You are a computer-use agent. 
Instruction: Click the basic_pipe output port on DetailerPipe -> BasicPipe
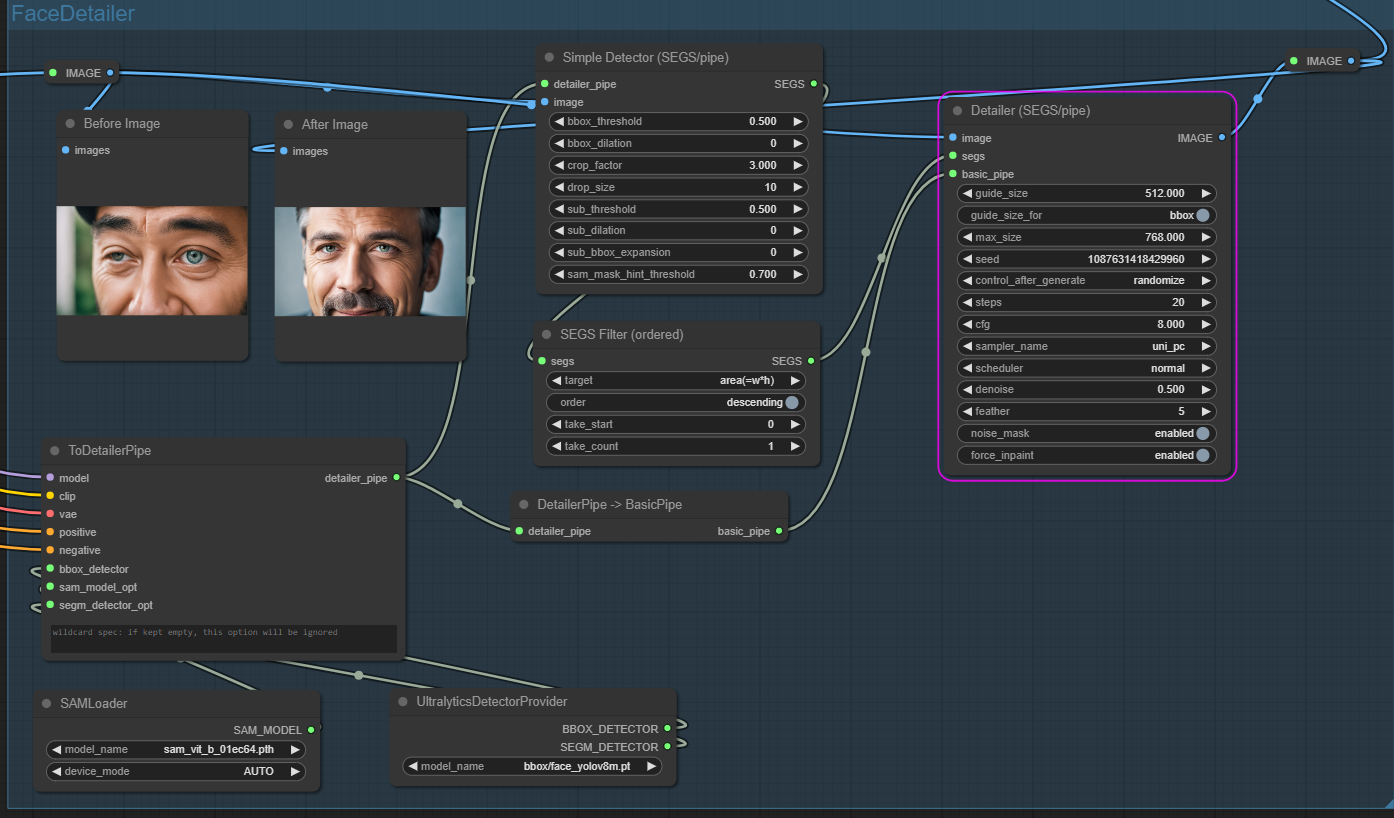(779, 531)
